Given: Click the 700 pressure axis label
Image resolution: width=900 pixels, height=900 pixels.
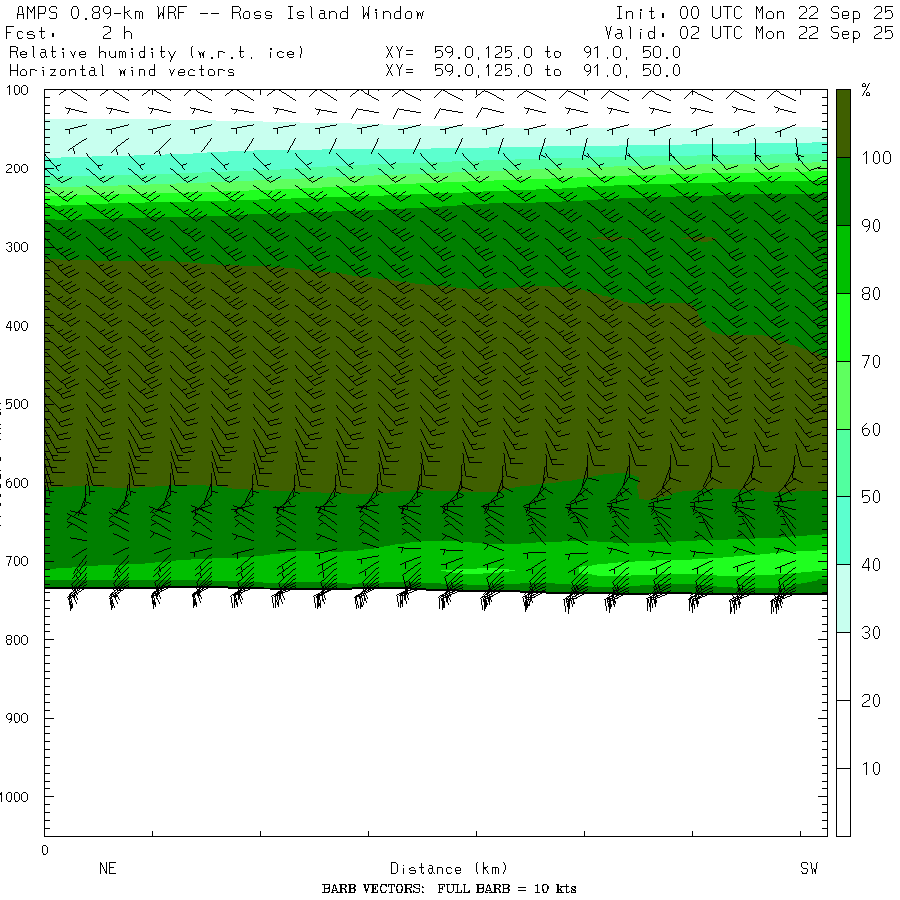Looking at the screenshot, I should (x=17, y=561).
